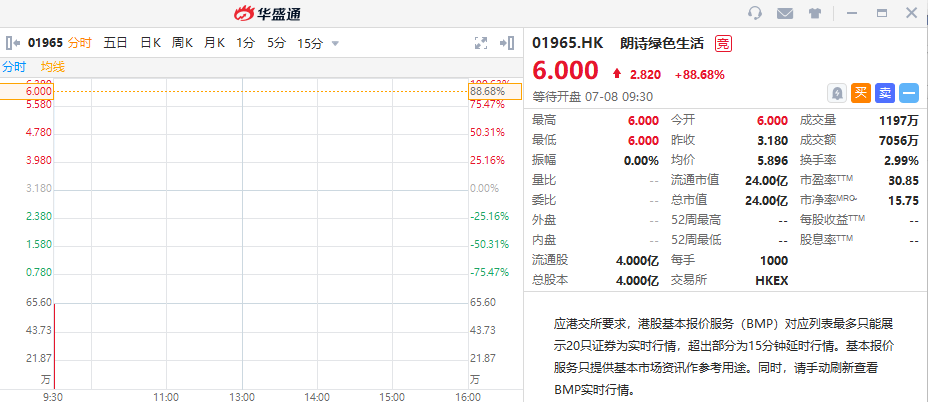The image size is (928, 402).
Task: Expand chart to full screen
Action: 481,43
